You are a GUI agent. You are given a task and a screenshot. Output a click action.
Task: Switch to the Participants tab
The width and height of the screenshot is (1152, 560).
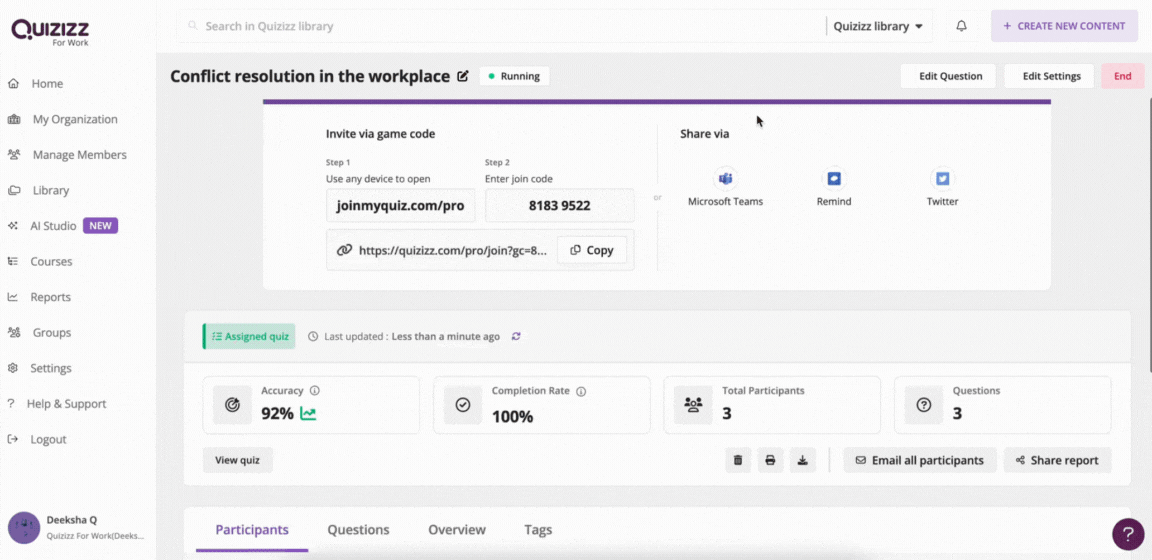252,530
